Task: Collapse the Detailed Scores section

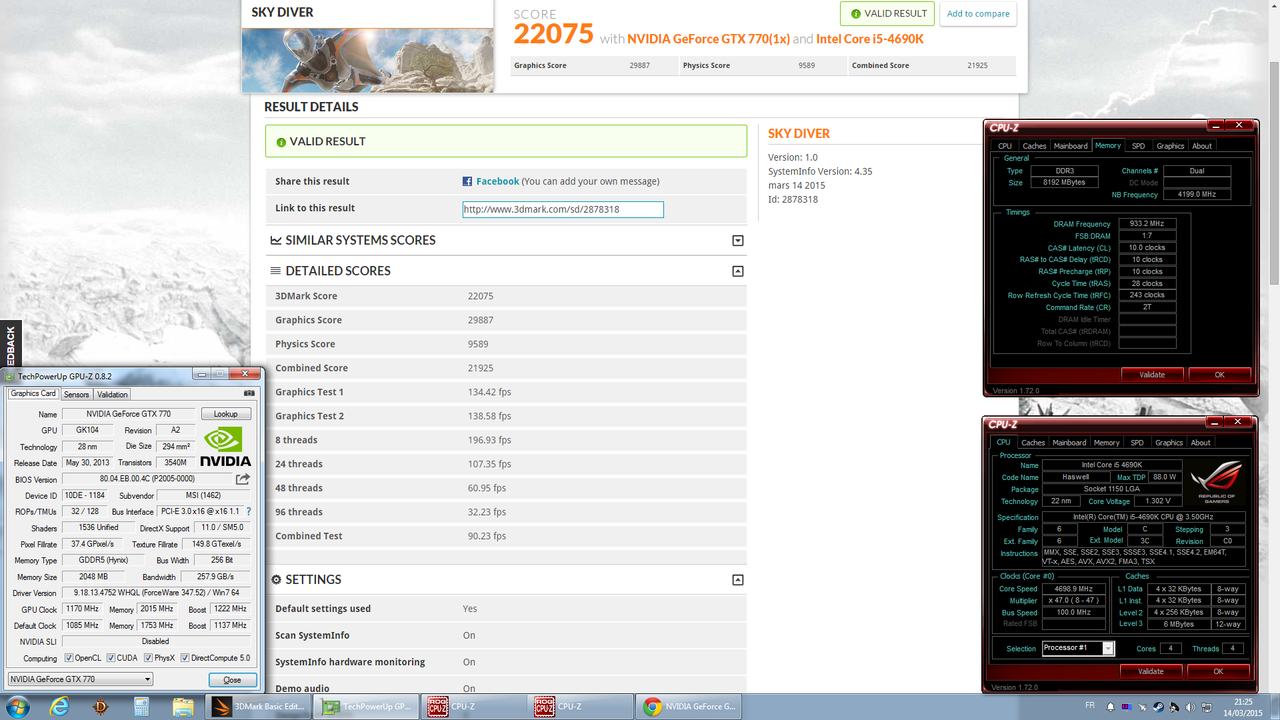Action: click(738, 271)
